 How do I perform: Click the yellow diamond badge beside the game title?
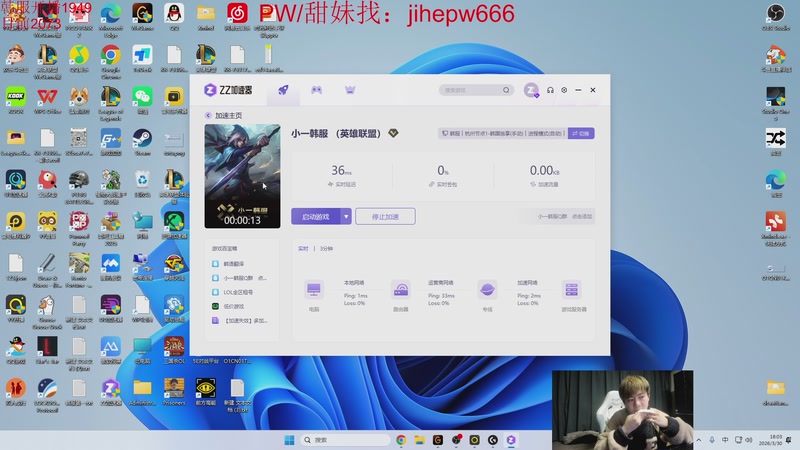coord(393,133)
